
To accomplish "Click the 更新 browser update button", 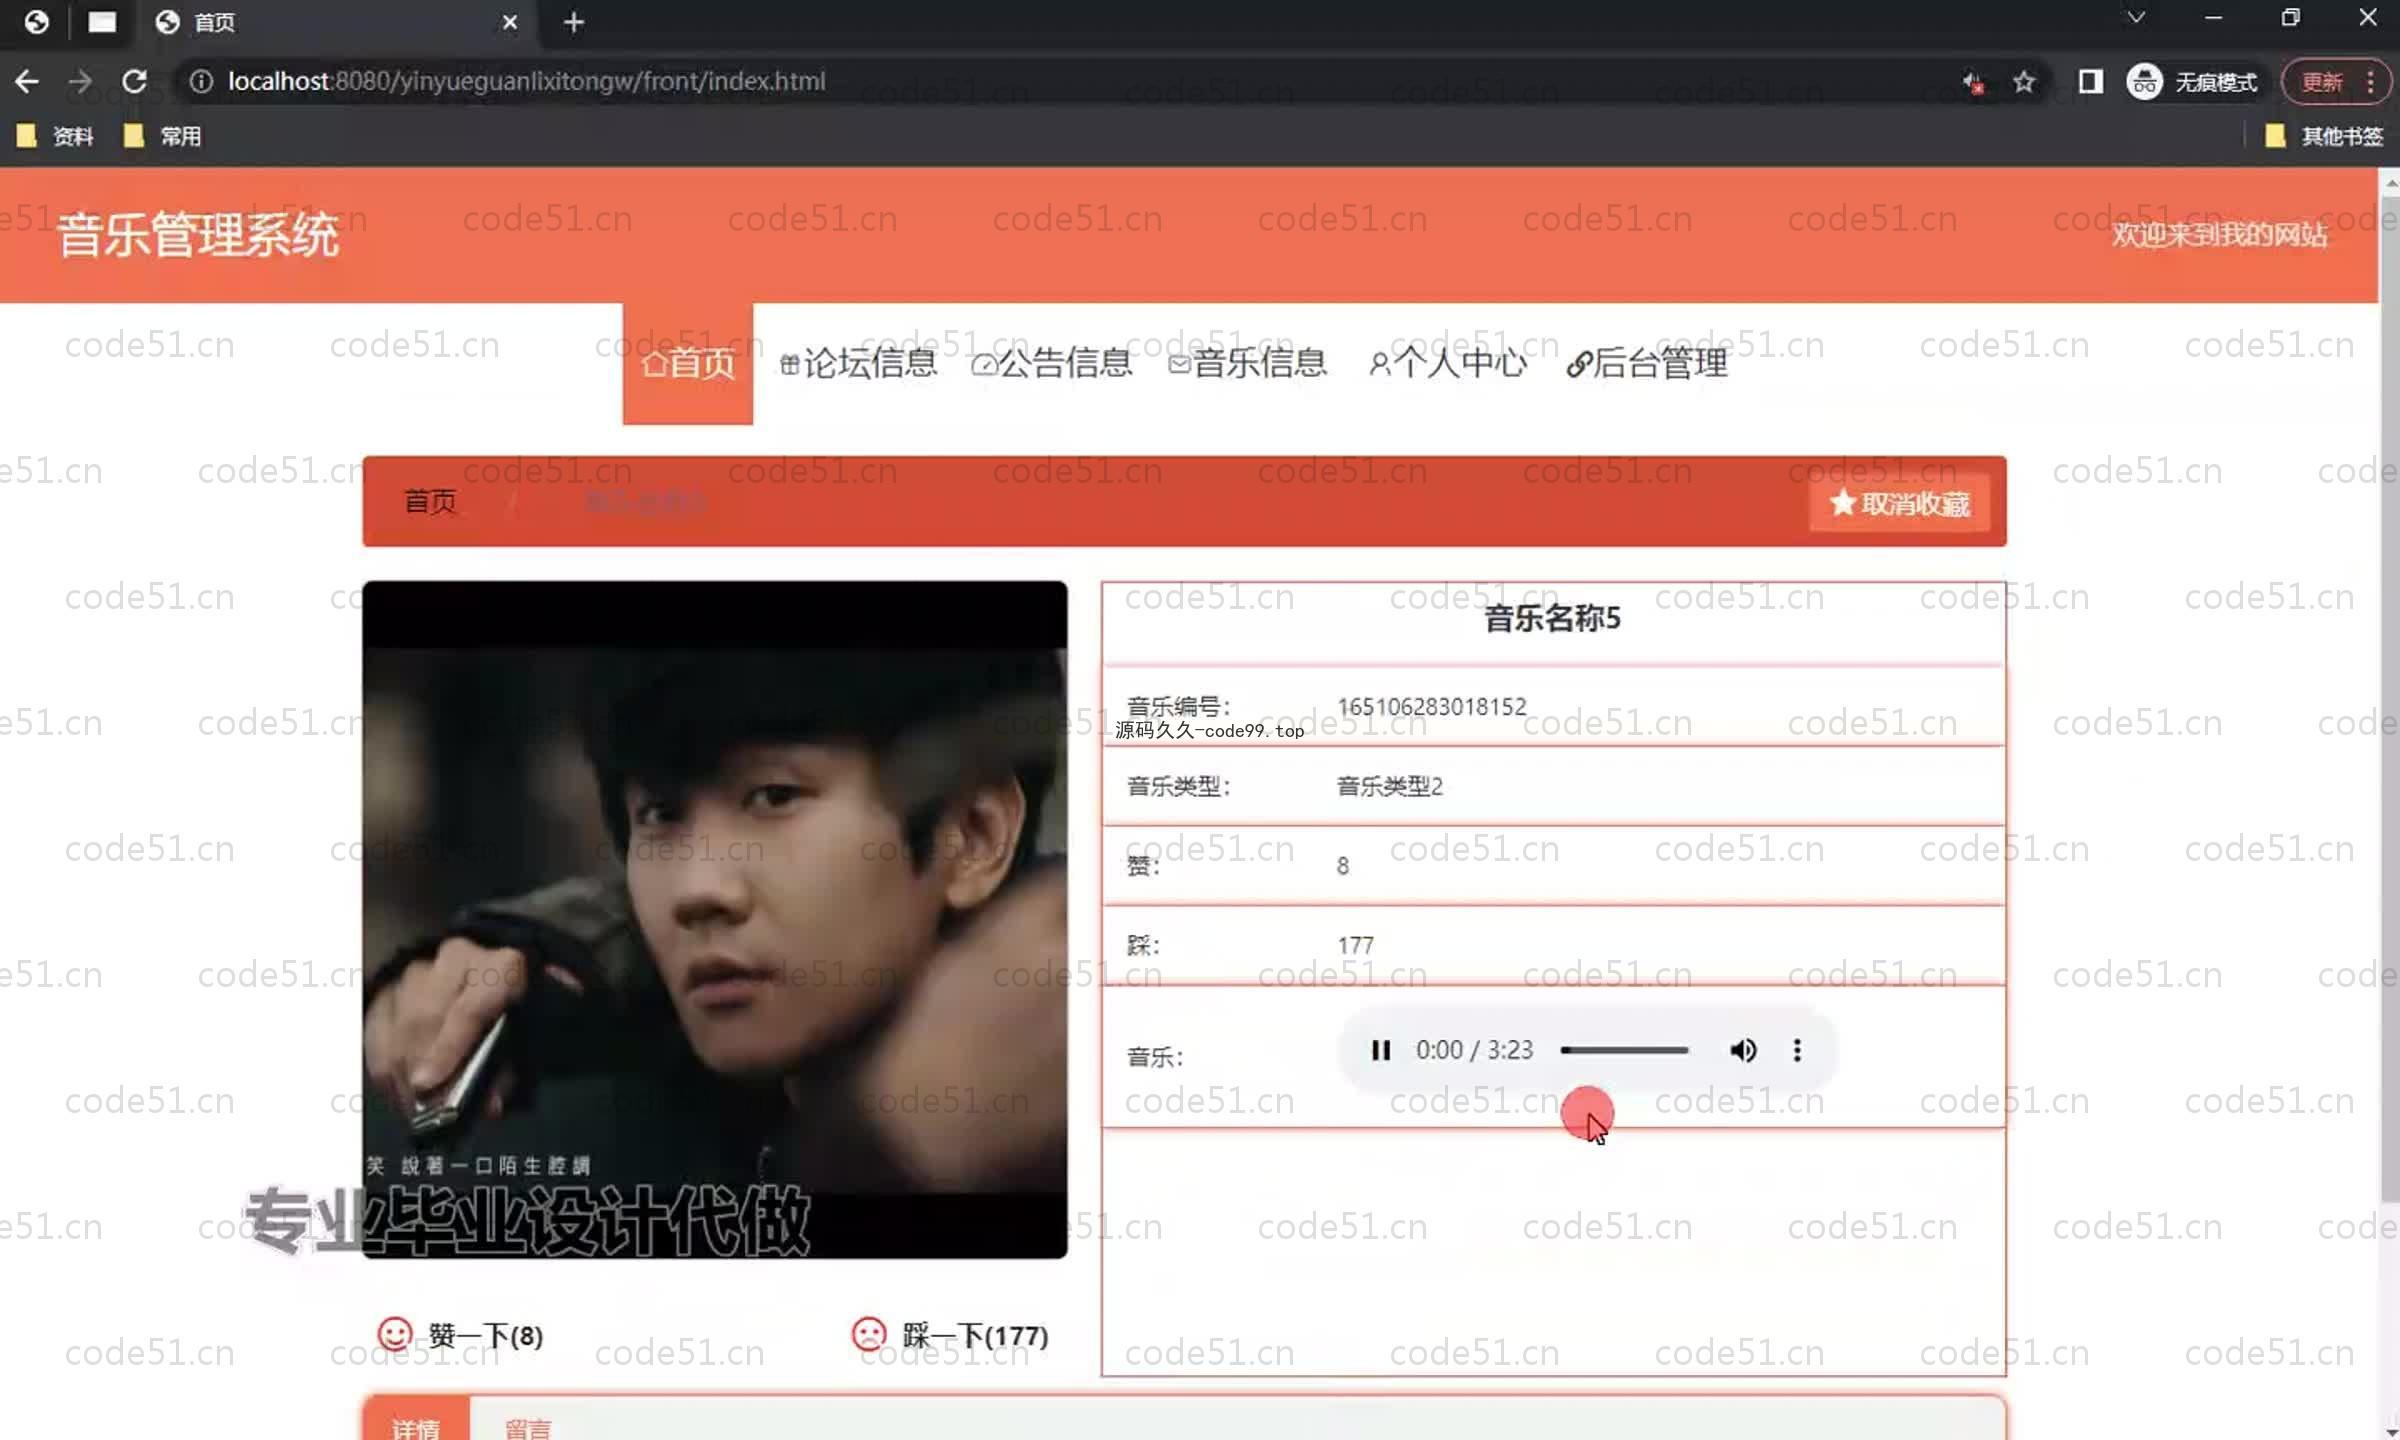I will (2336, 81).
